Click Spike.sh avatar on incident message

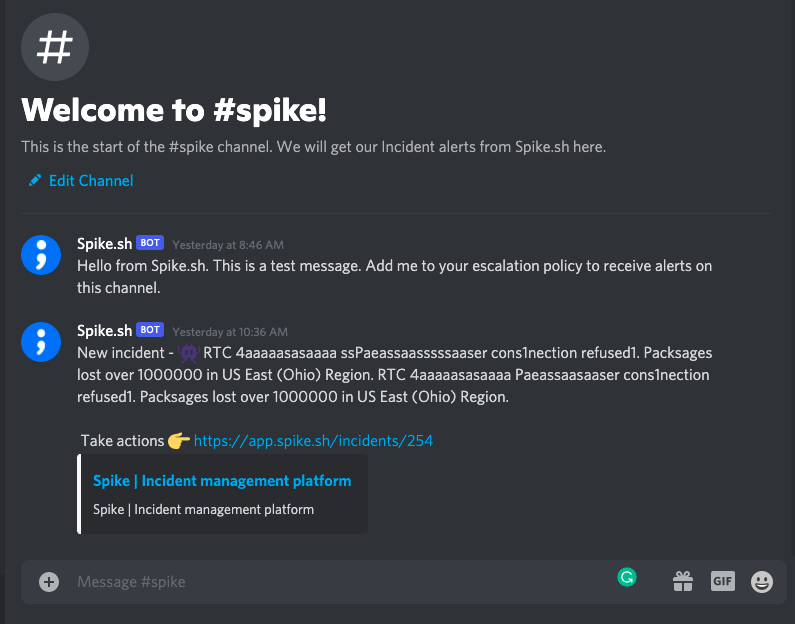click(x=41, y=342)
